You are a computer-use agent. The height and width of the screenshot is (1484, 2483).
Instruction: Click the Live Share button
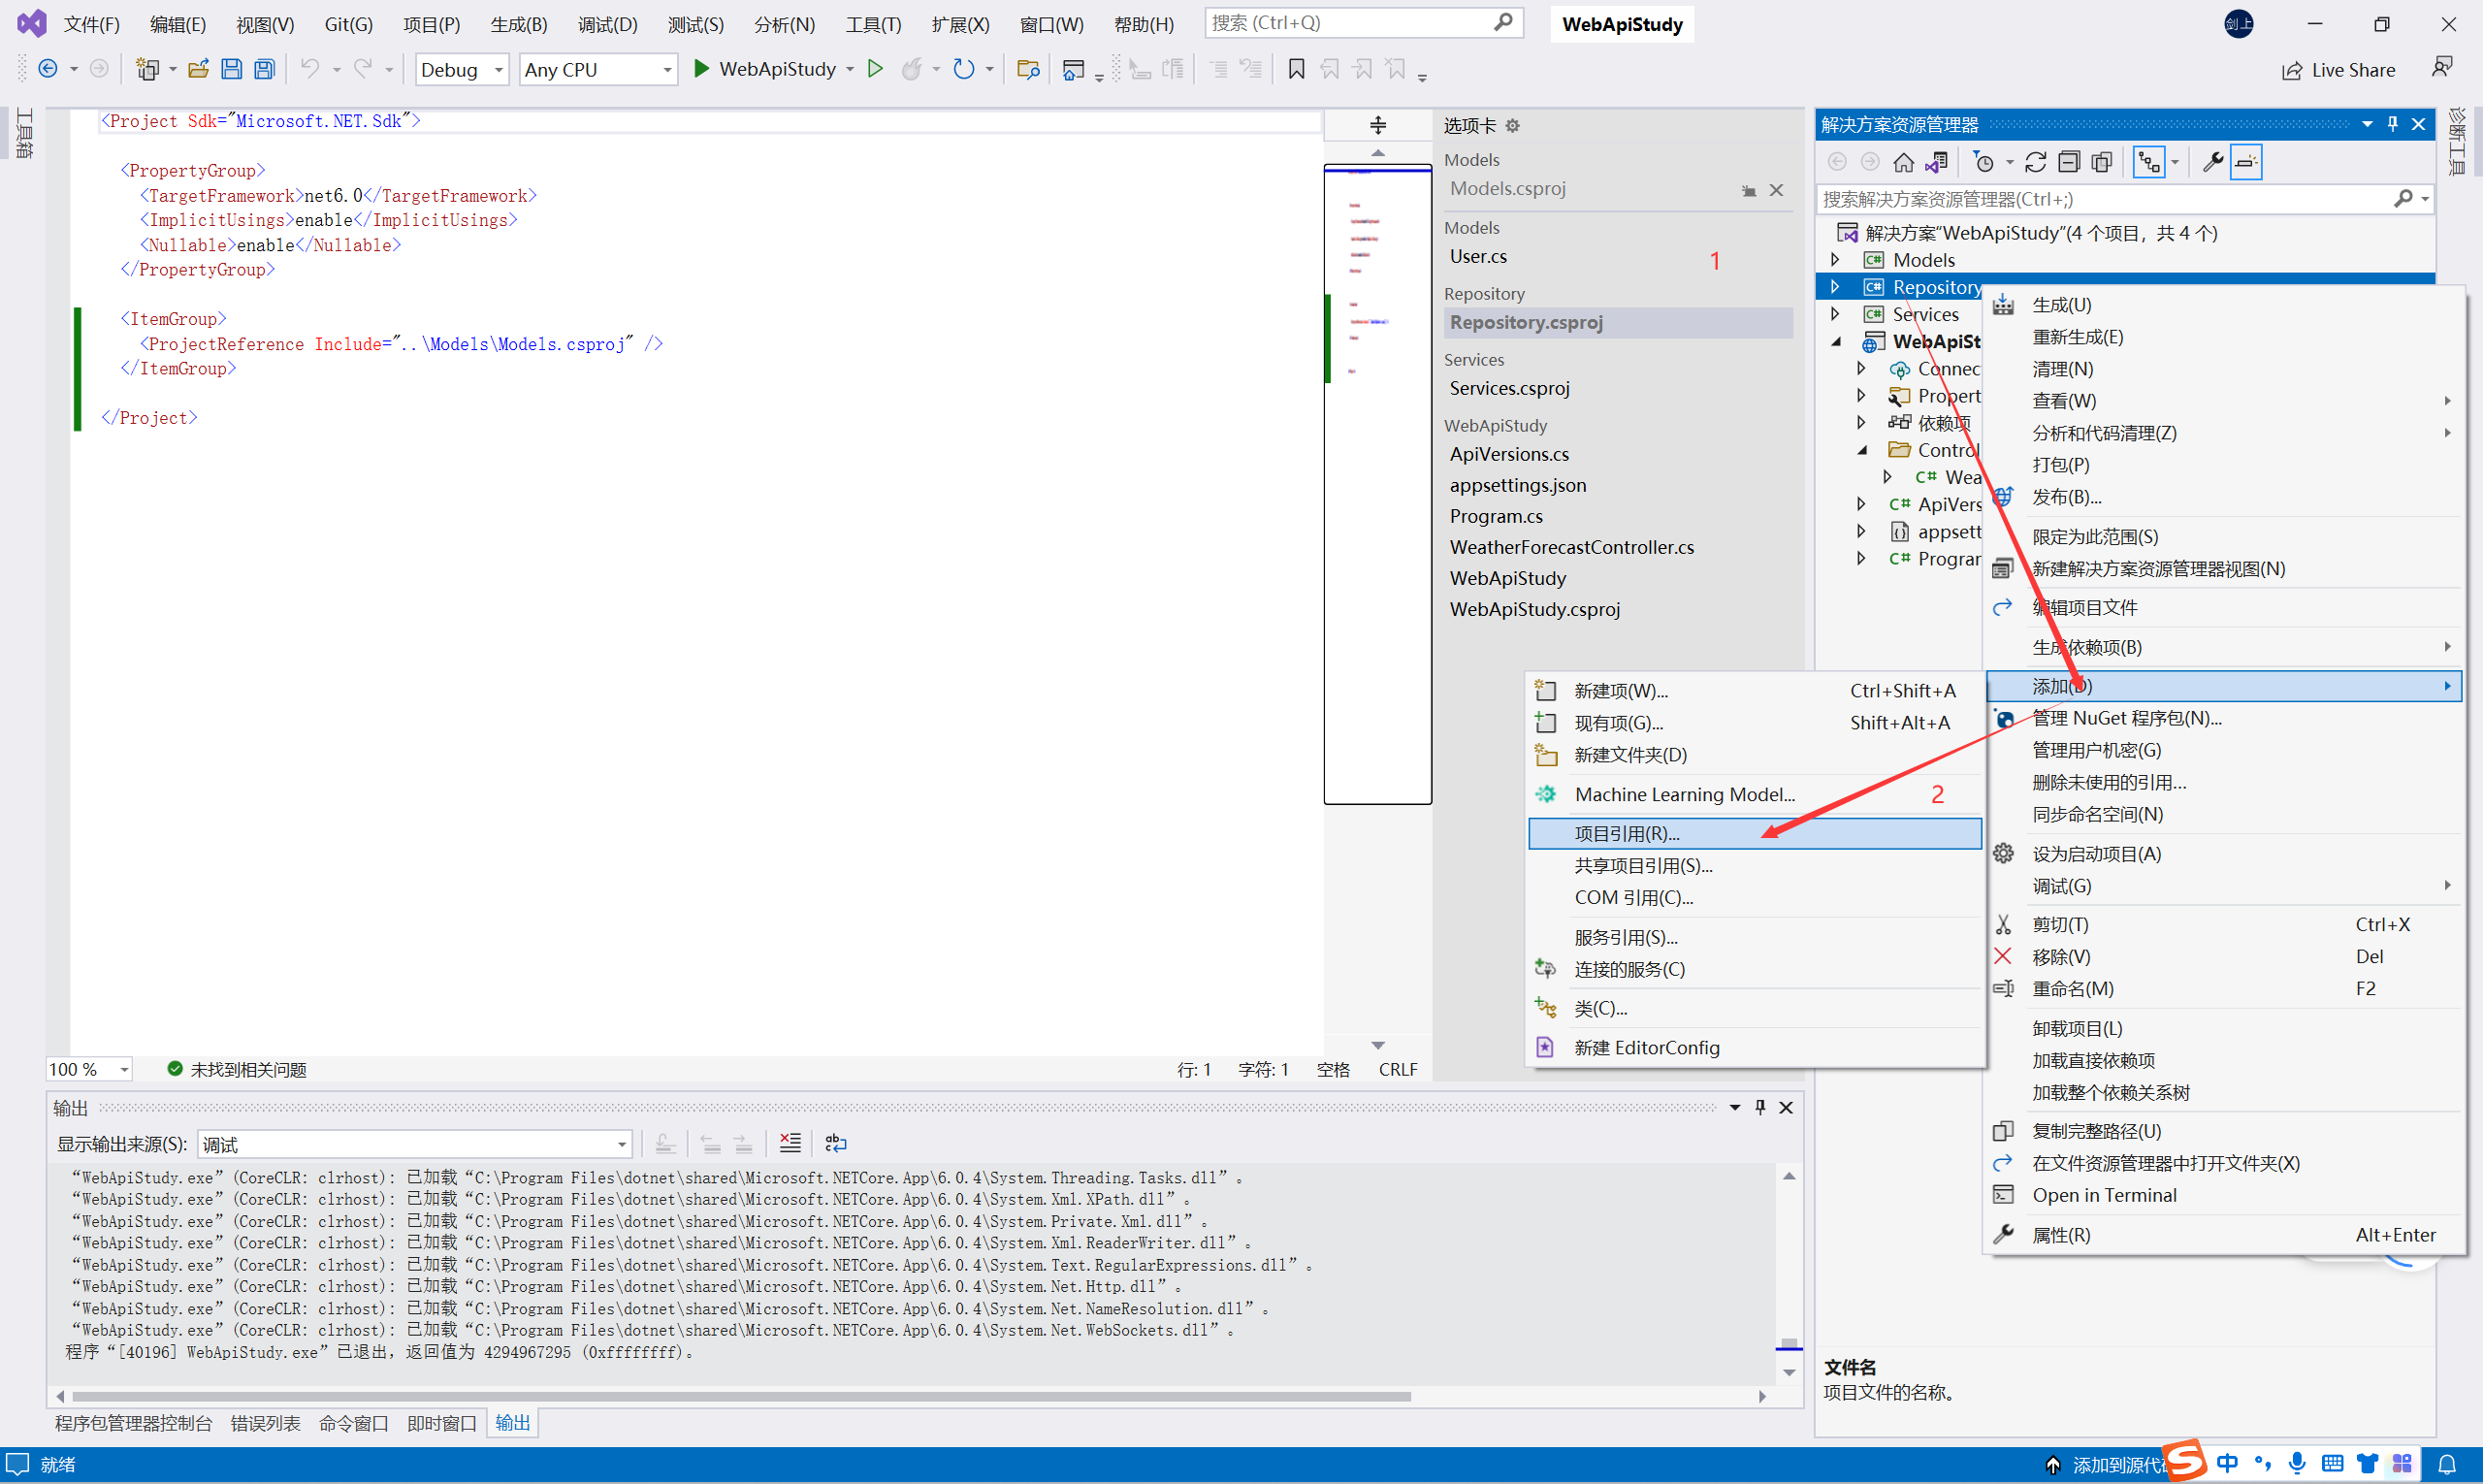coord(2338,70)
